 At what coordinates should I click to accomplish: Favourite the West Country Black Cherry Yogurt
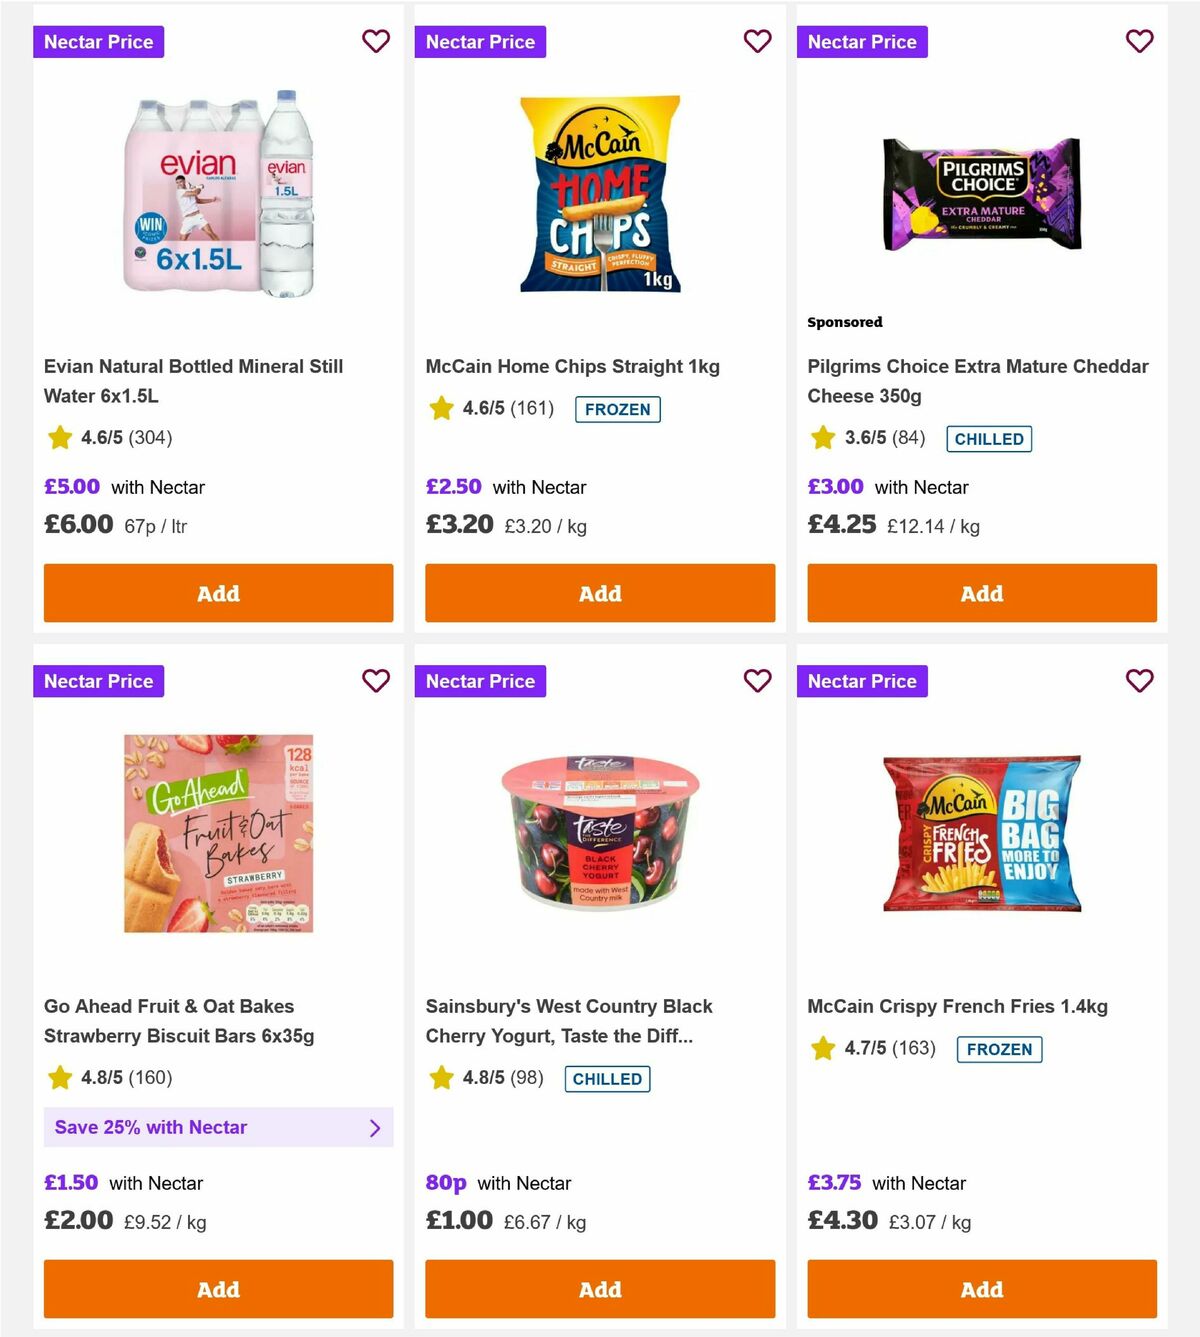758,681
